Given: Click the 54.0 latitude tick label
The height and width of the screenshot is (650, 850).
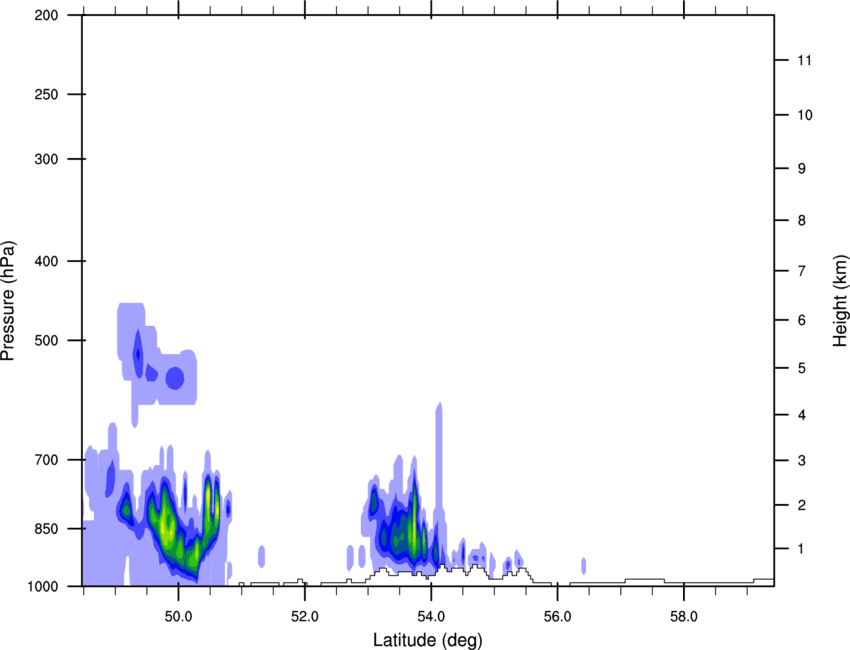Looking at the screenshot, I should (x=431, y=617).
